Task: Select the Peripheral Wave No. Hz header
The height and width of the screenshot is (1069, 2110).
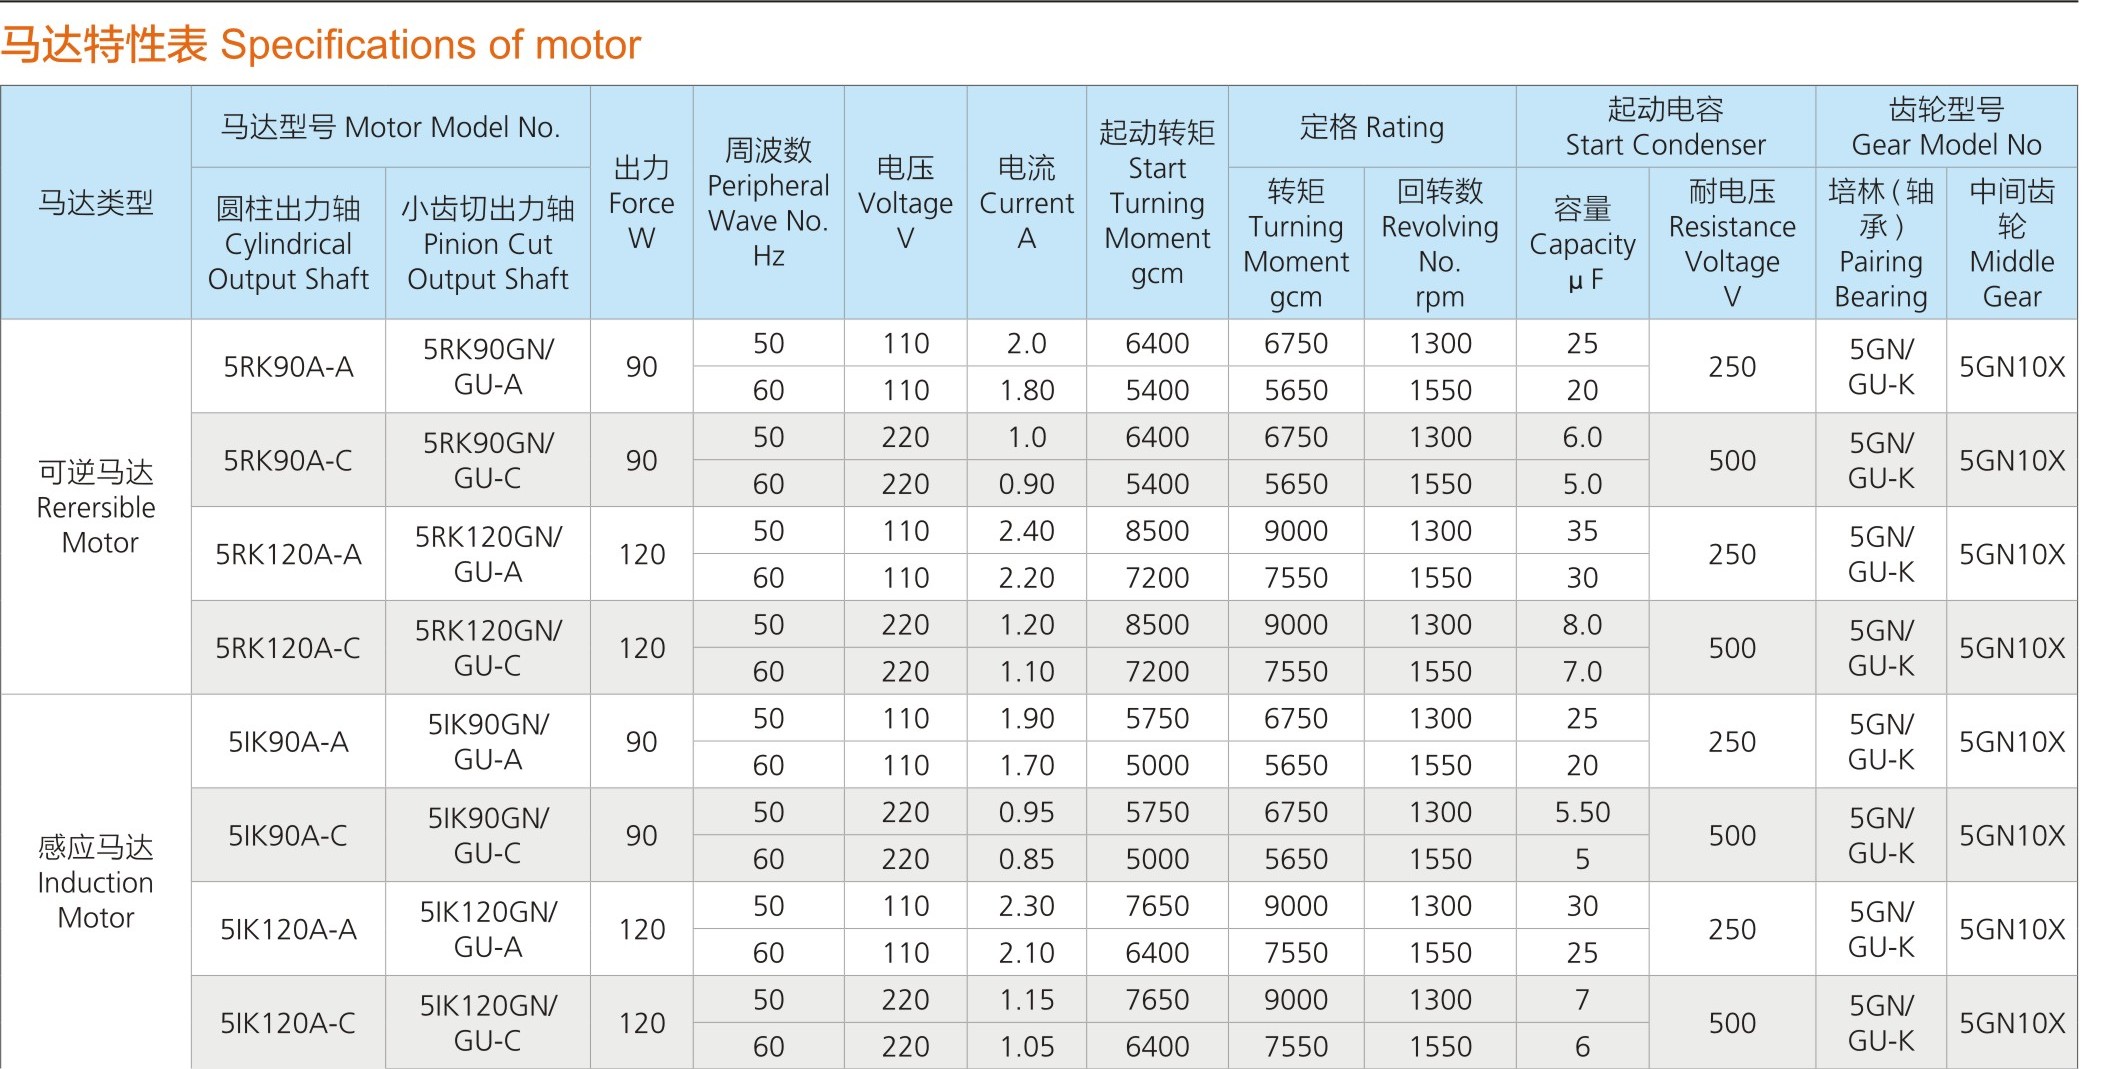Action: (768, 203)
